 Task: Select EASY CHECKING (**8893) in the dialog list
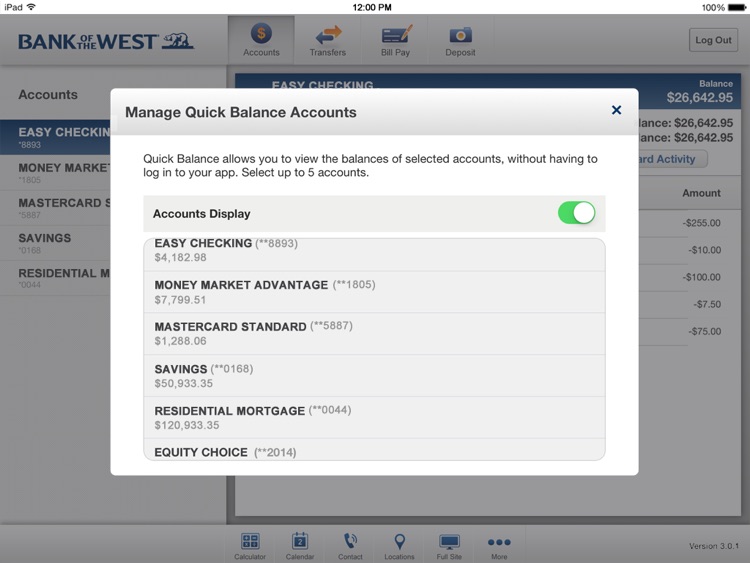click(x=375, y=254)
